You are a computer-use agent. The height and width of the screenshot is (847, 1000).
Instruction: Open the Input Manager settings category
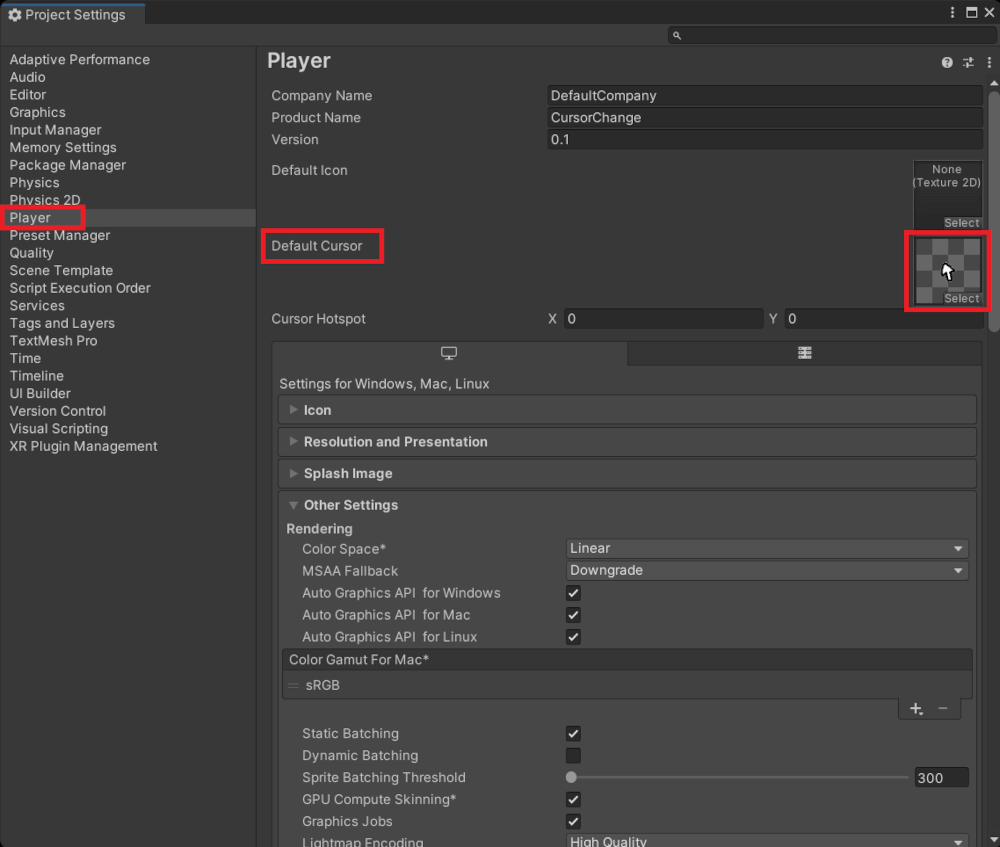[x=55, y=130]
